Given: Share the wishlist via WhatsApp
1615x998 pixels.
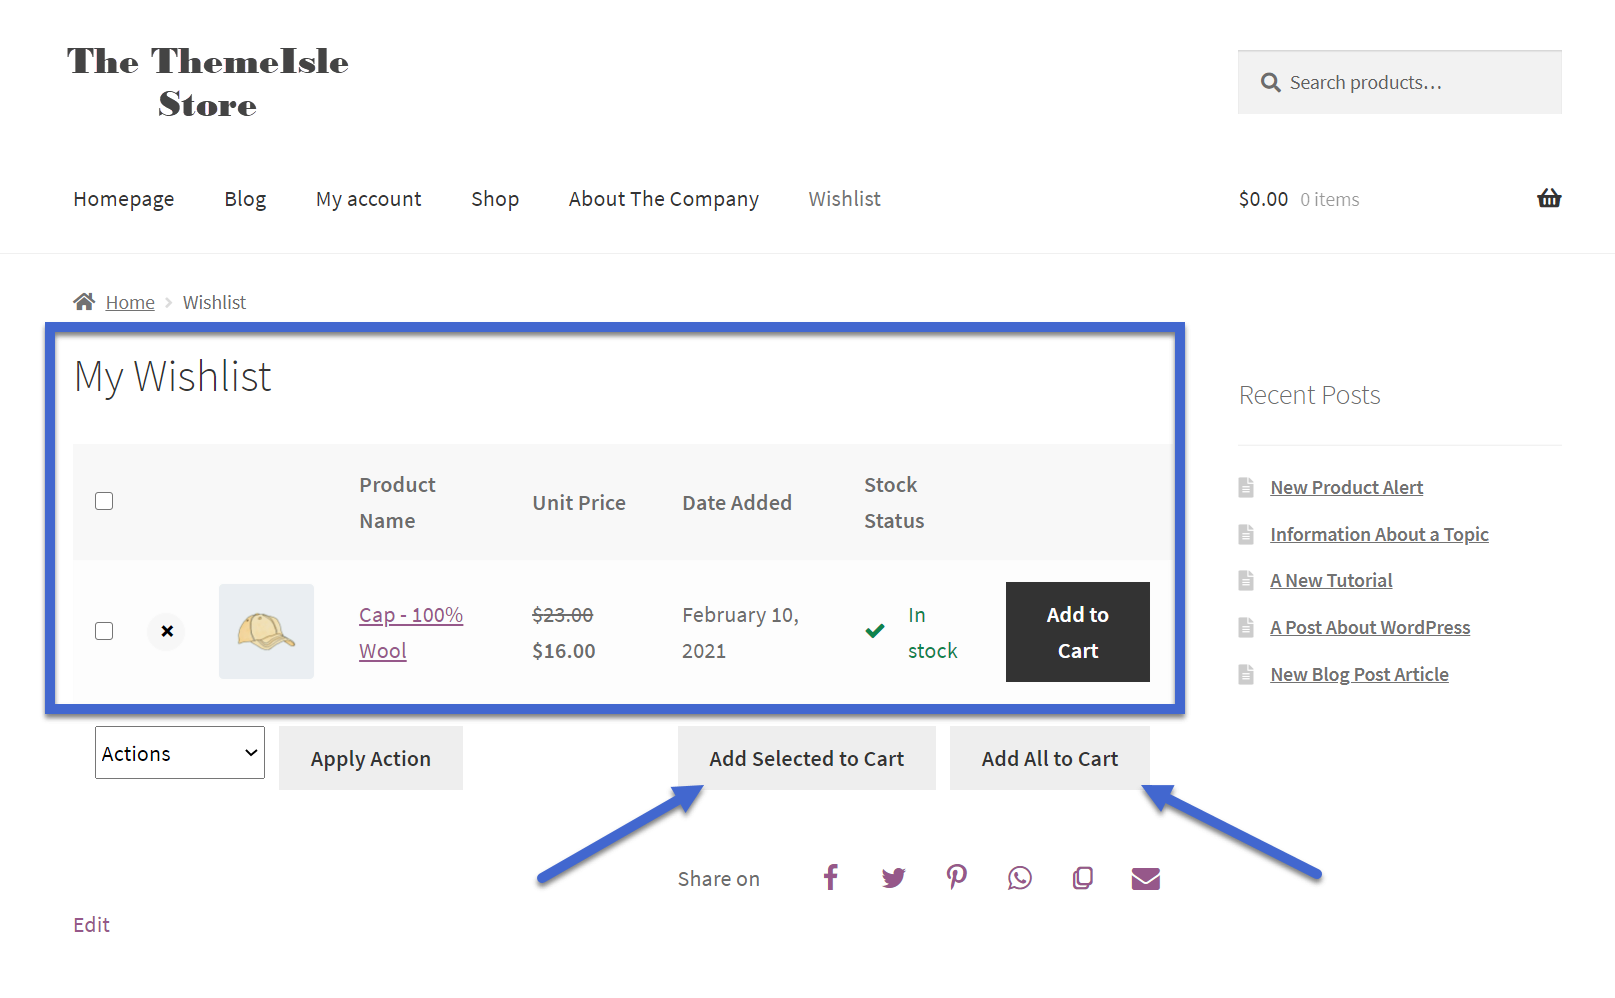Looking at the screenshot, I should 1019,877.
